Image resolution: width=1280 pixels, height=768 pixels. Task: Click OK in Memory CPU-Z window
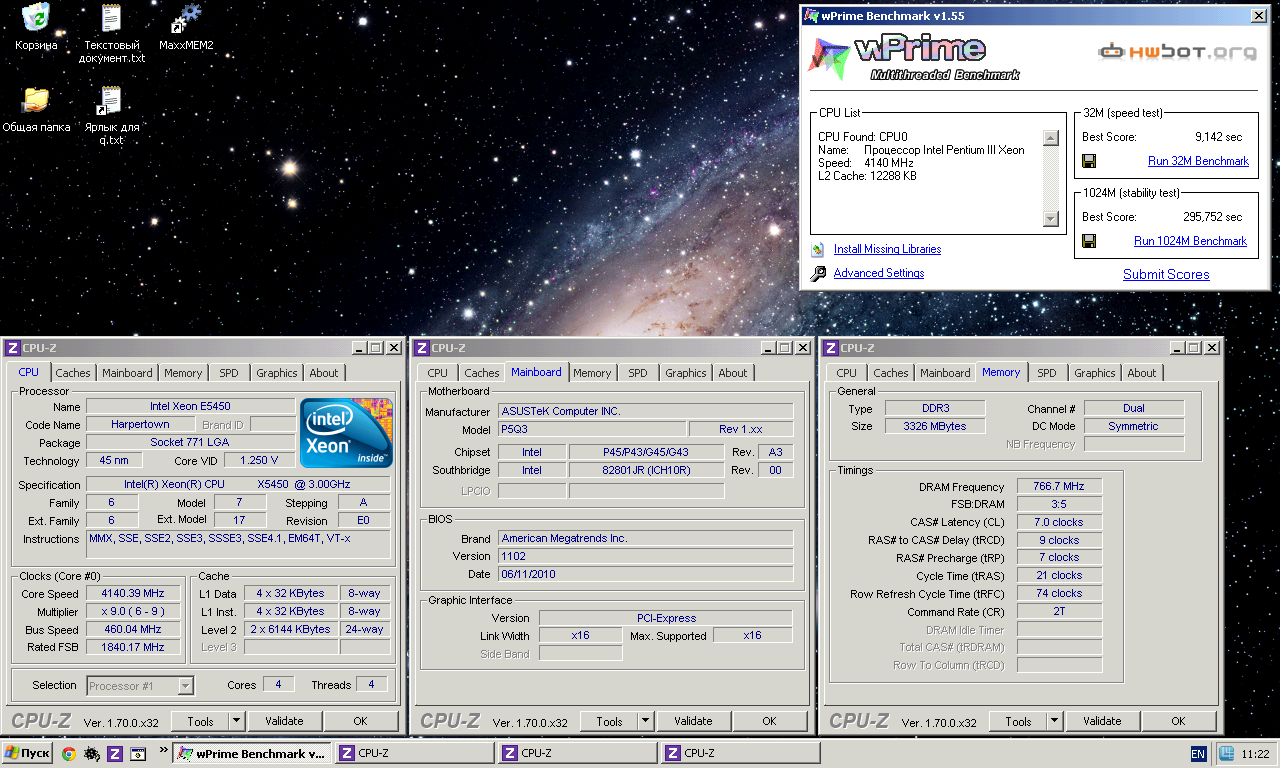click(1178, 721)
